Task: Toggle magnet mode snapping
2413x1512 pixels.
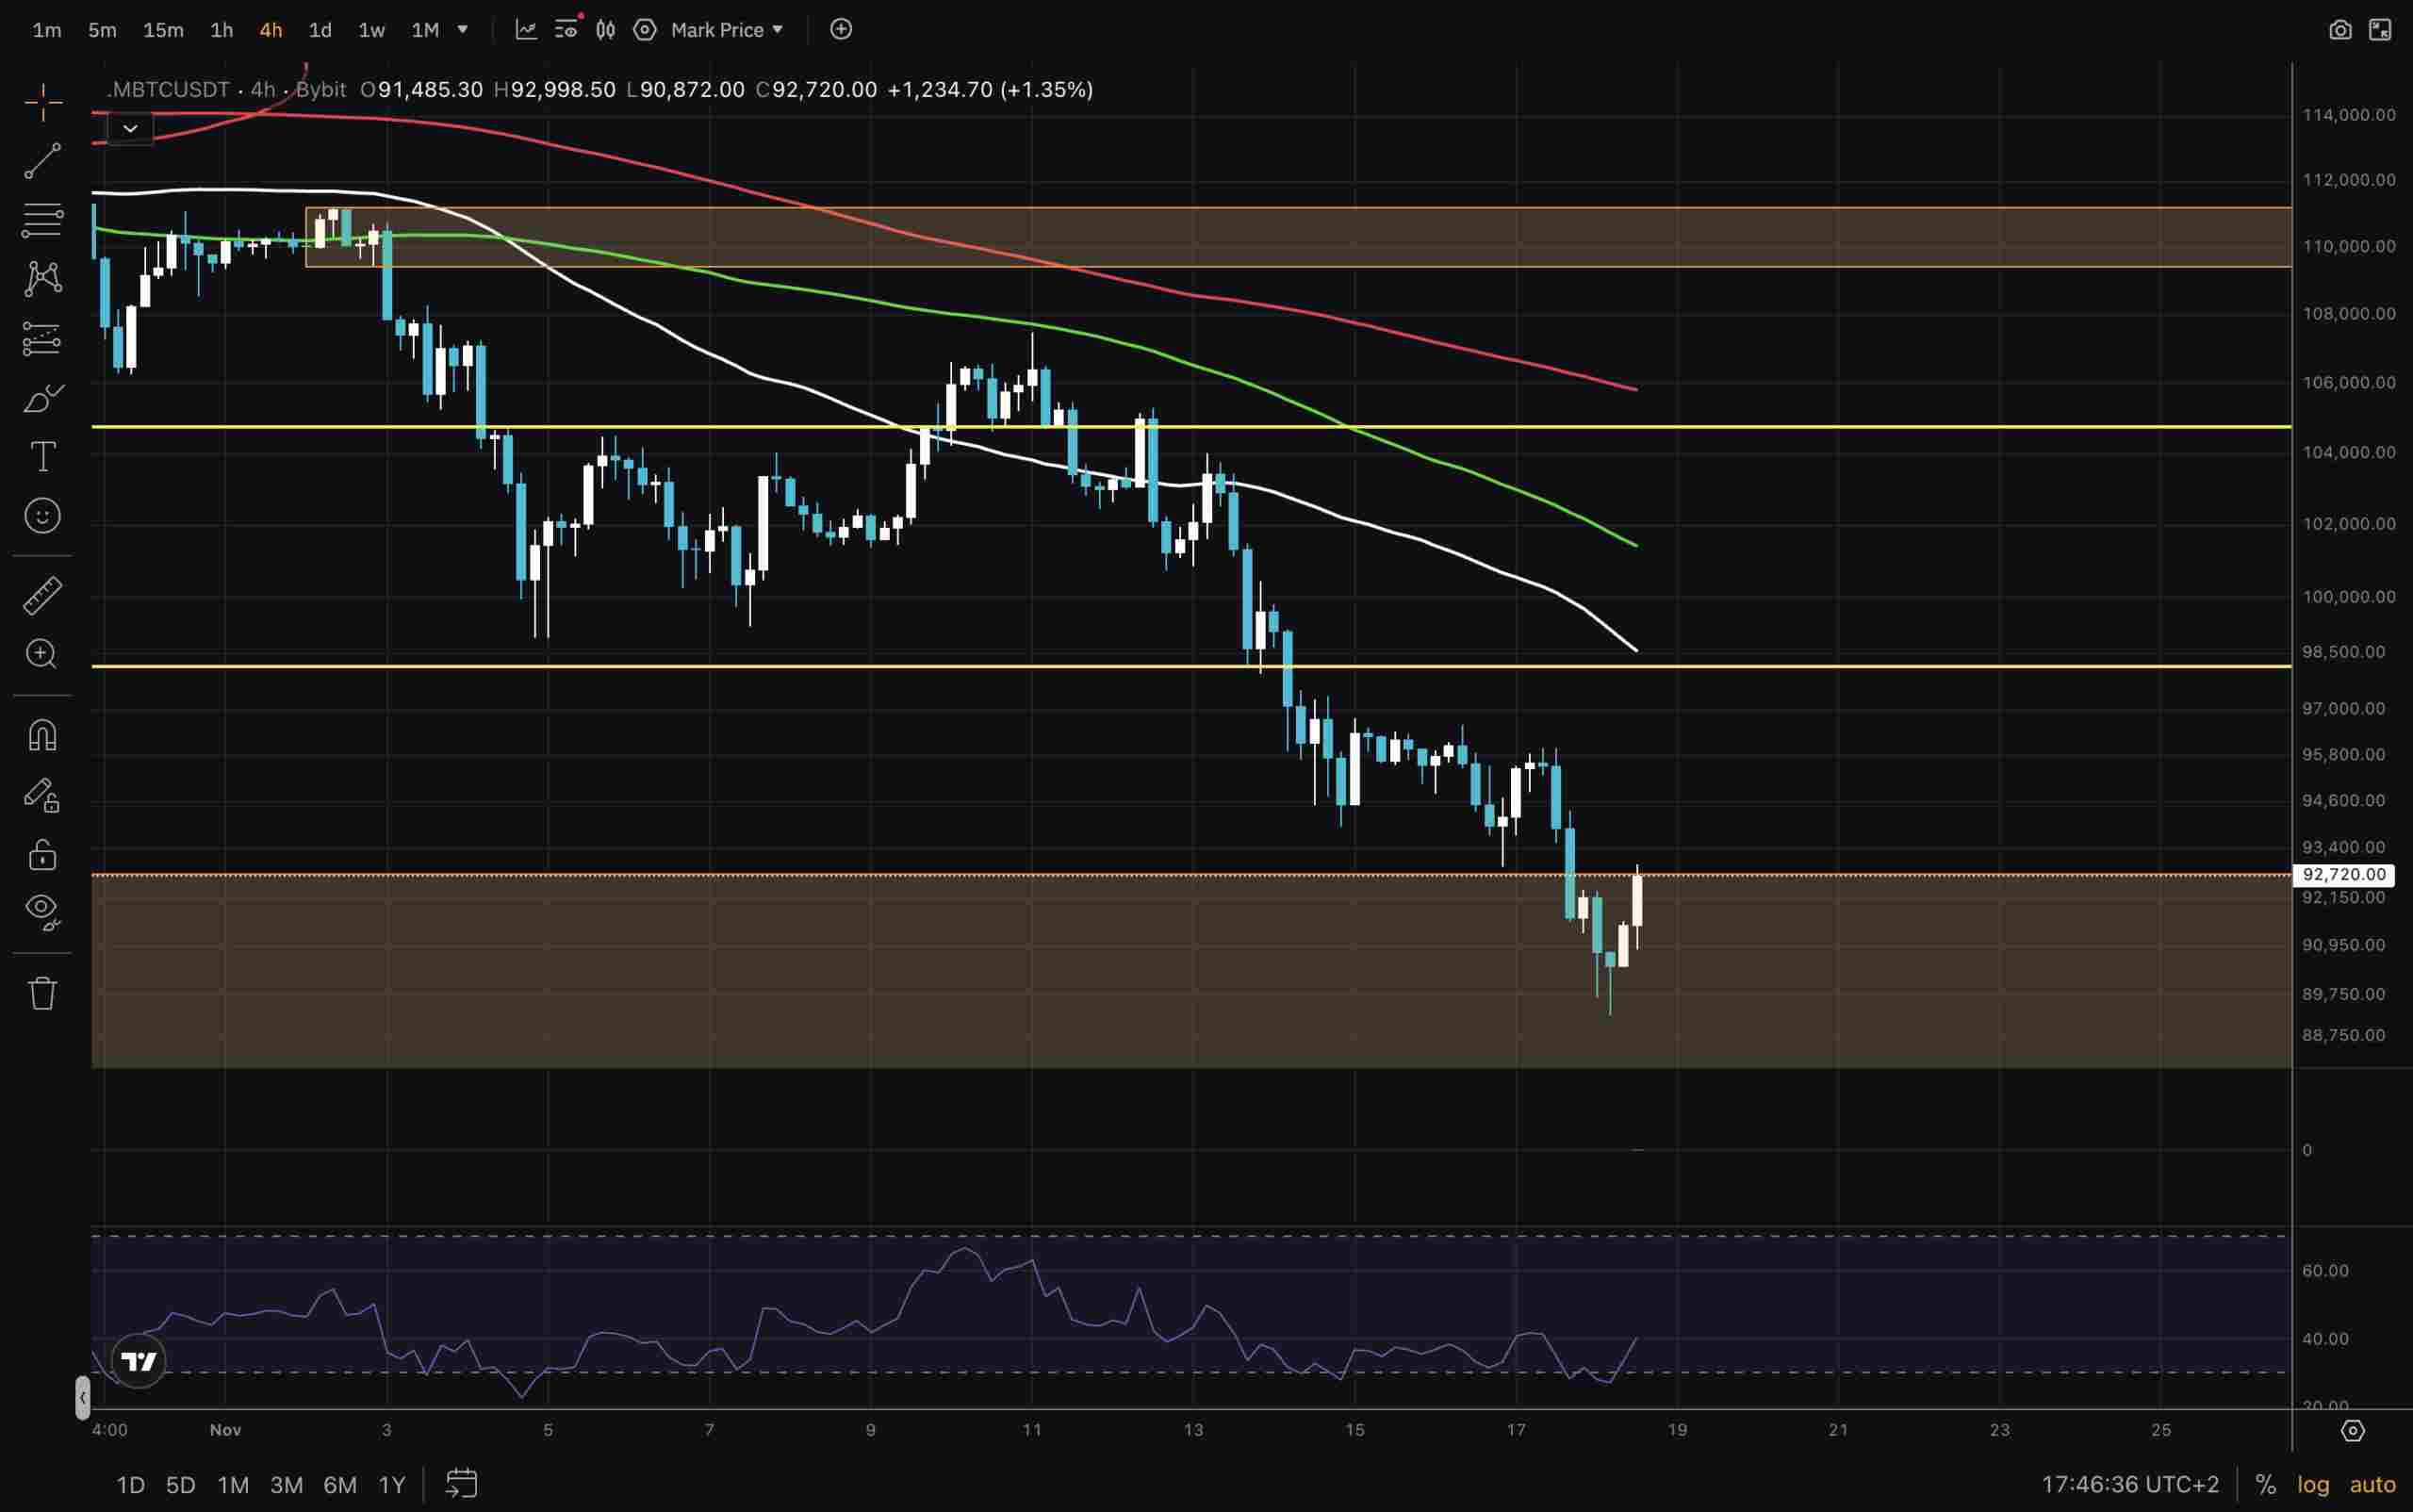Action: click(x=42, y=736)
